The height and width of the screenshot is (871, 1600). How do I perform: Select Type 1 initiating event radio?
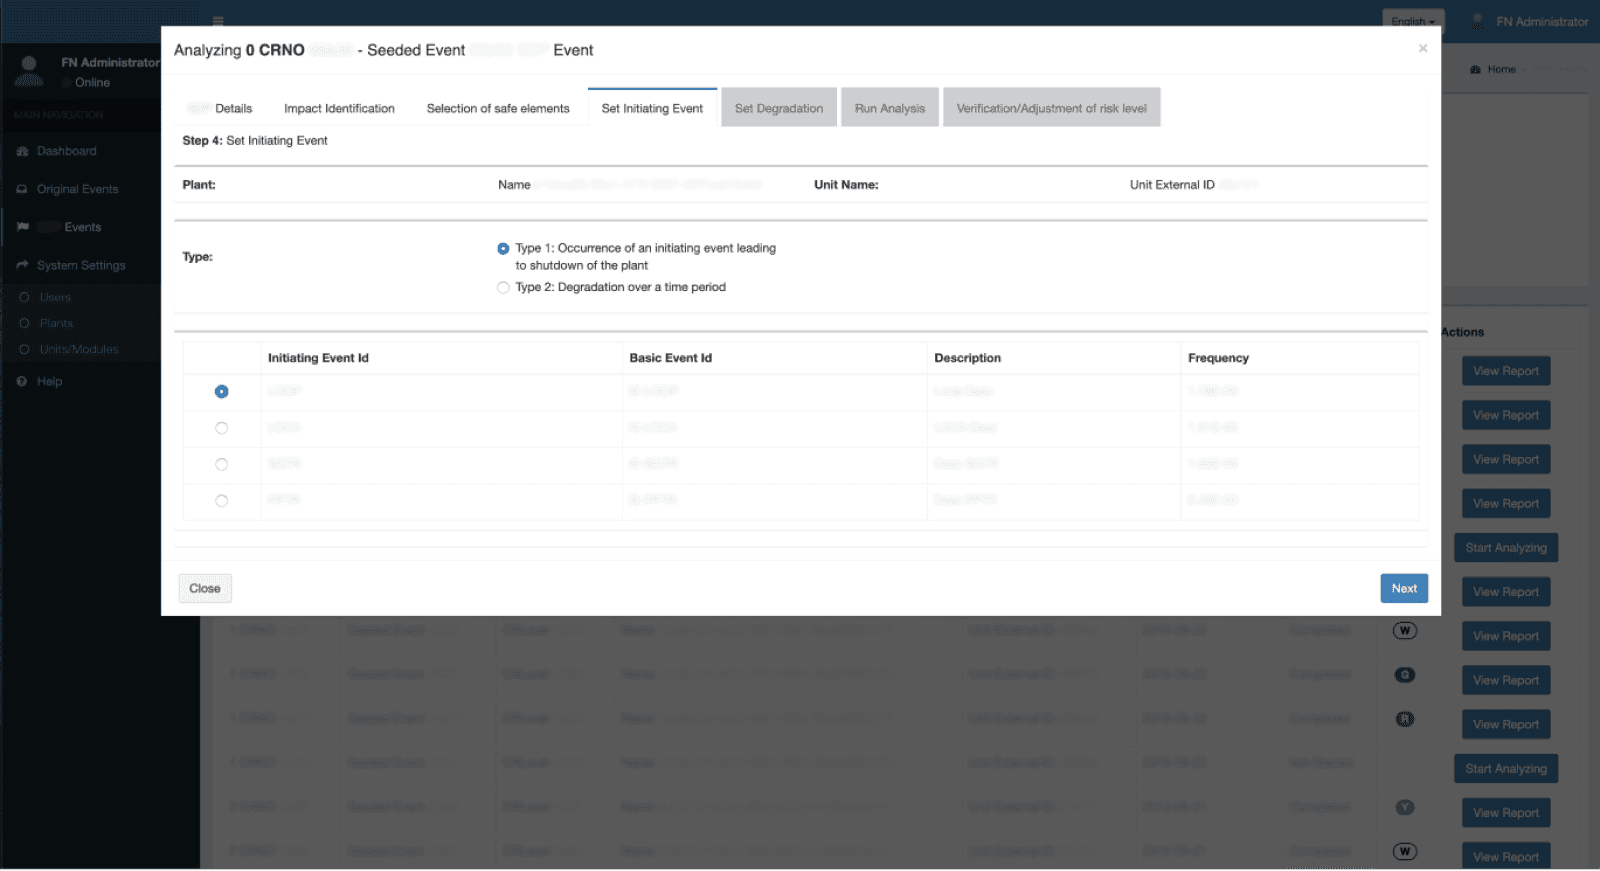pos(503,248)
